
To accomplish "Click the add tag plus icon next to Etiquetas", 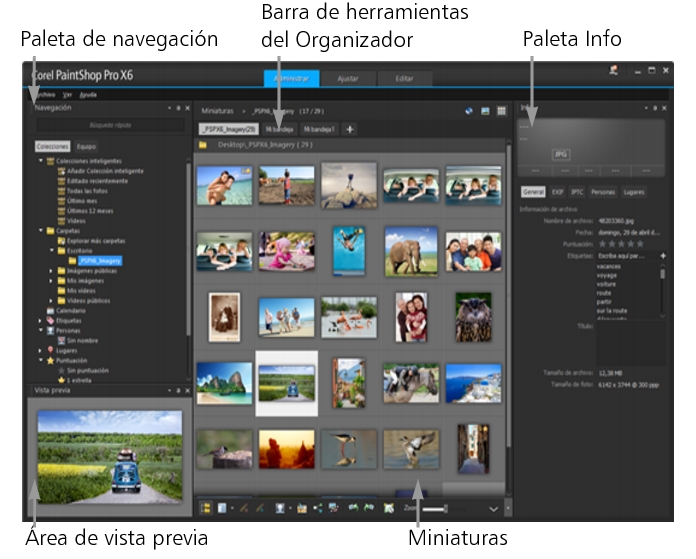I will tap(661, 256).
